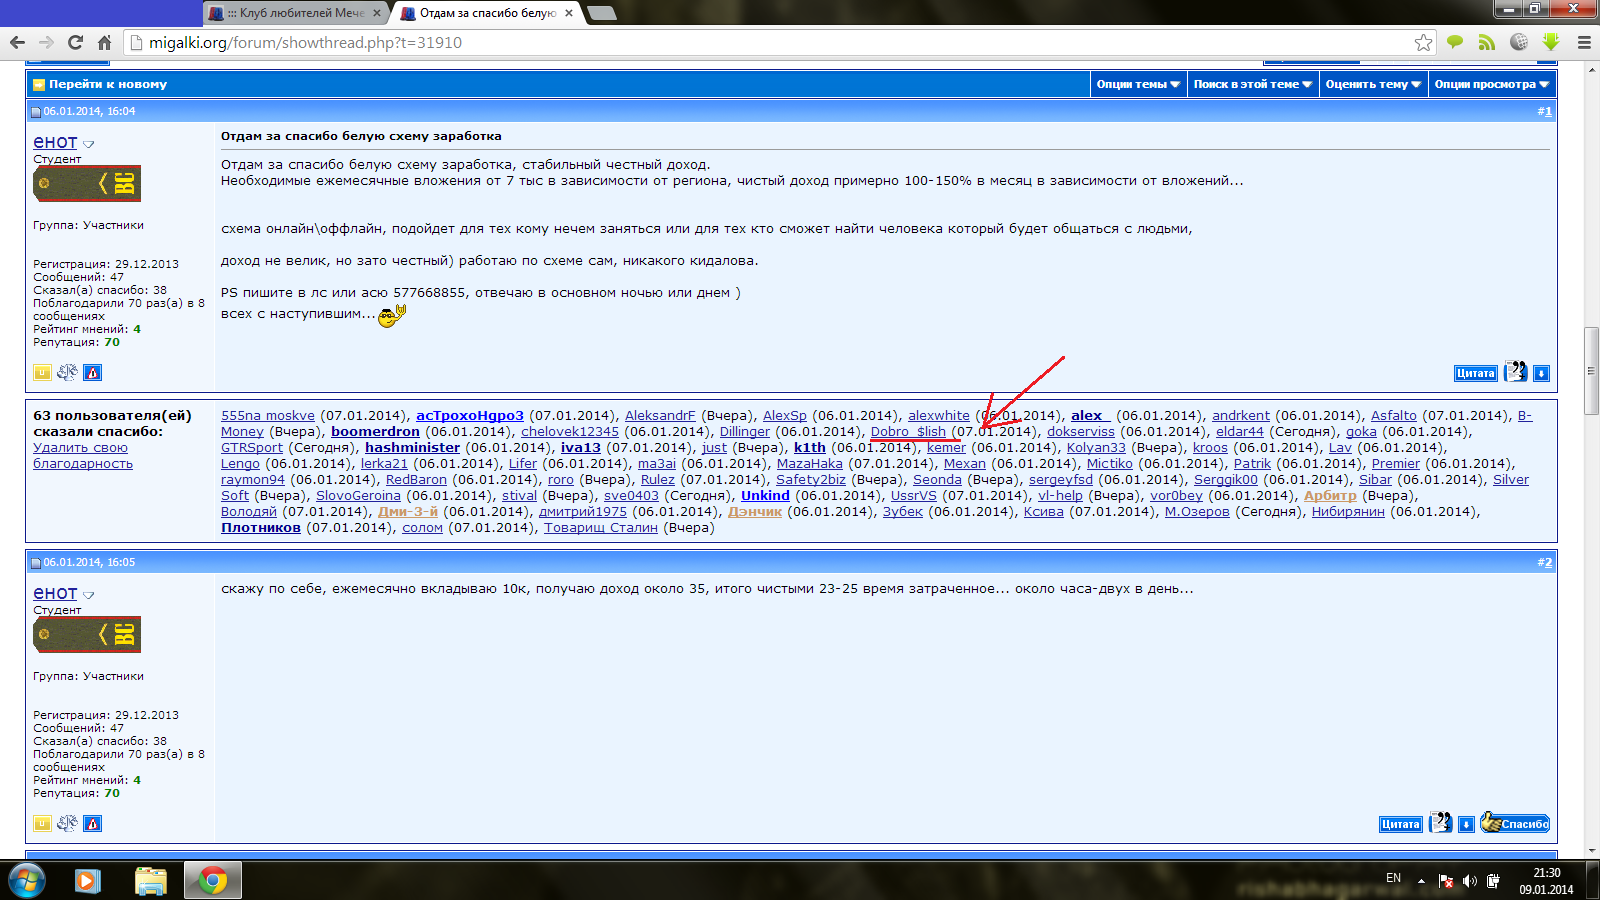The height and width of the screenshot is (900, 1600).
Task: Report post #1 with the warning icon
Action: click(x=93, y=373)
